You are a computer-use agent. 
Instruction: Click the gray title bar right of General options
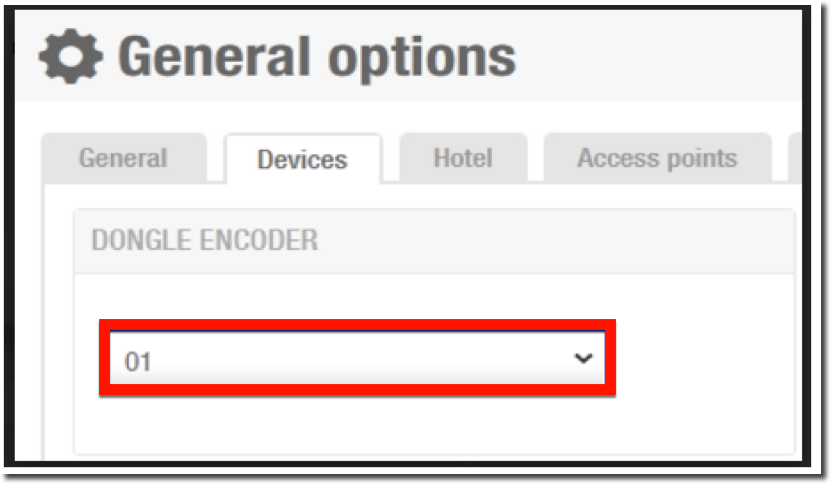point(657,57)
